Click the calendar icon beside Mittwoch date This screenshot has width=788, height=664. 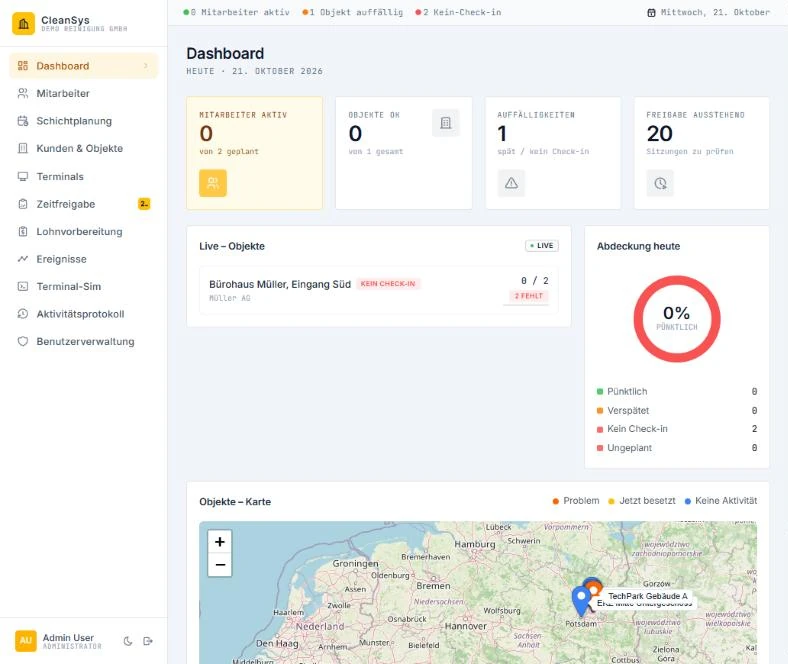click(651, 13)
